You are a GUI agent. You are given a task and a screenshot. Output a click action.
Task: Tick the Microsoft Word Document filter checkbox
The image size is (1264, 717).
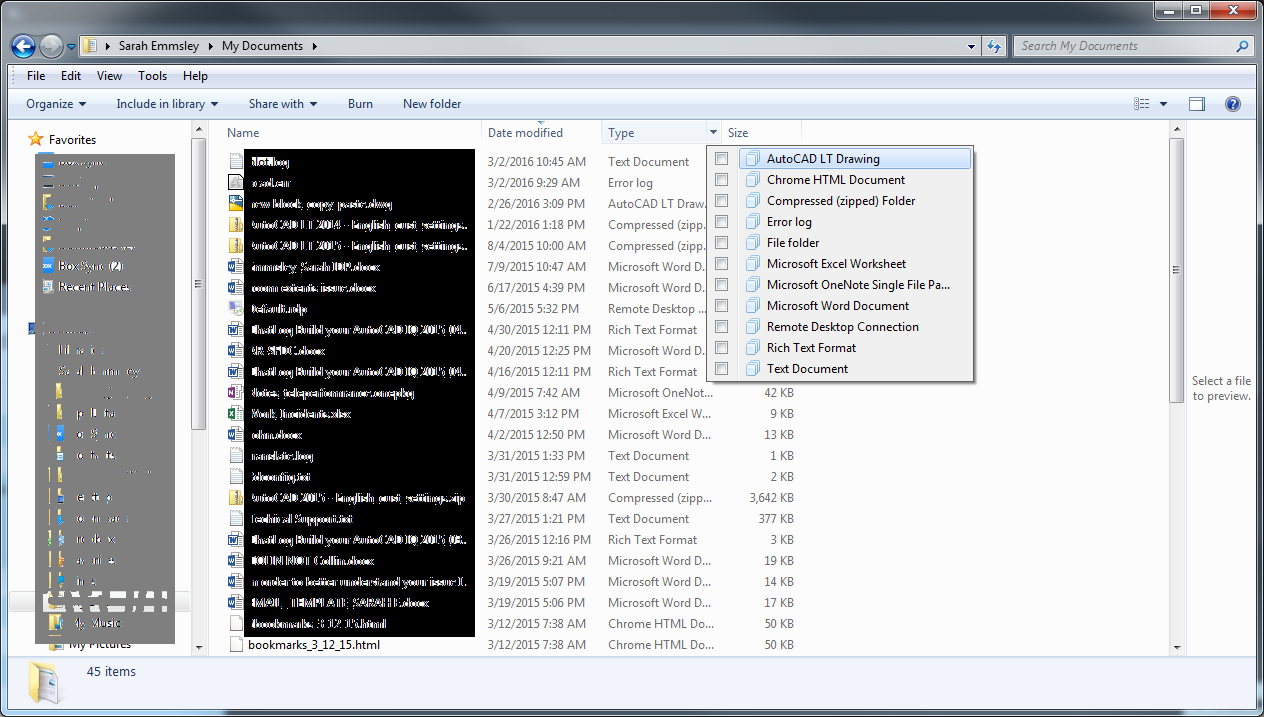pos(721,306)
